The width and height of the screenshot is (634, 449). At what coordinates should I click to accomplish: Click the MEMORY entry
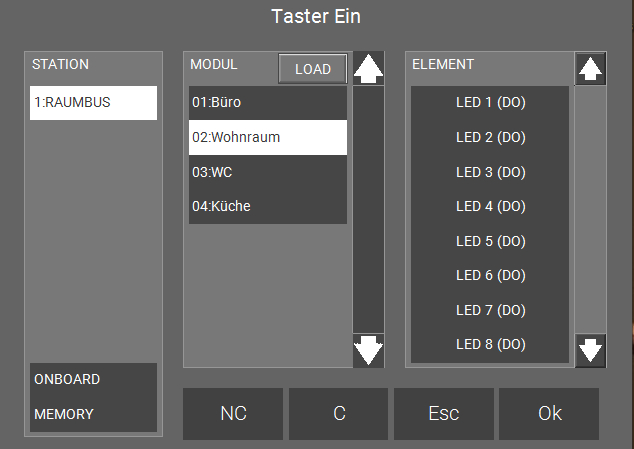point(93,414)
